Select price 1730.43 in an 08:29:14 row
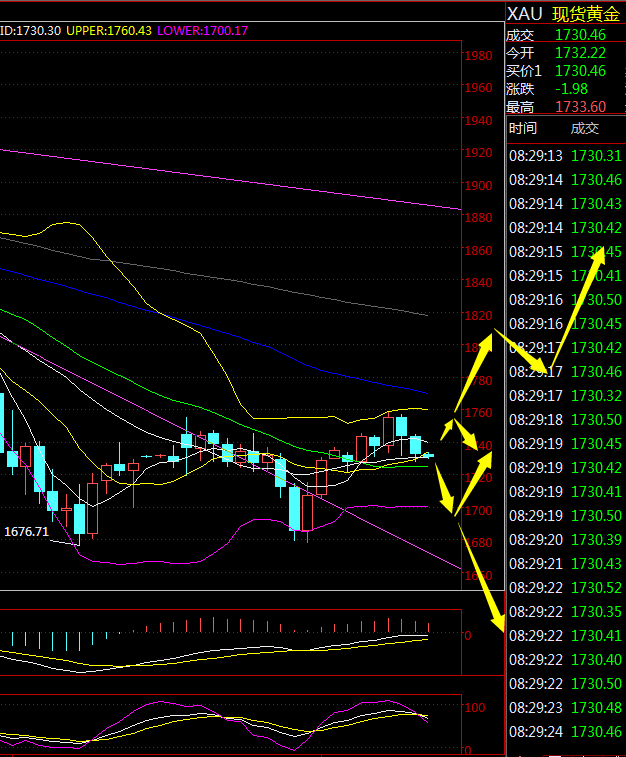The width and height of the screenshot is (626, 757). click(x=597, y=204)
